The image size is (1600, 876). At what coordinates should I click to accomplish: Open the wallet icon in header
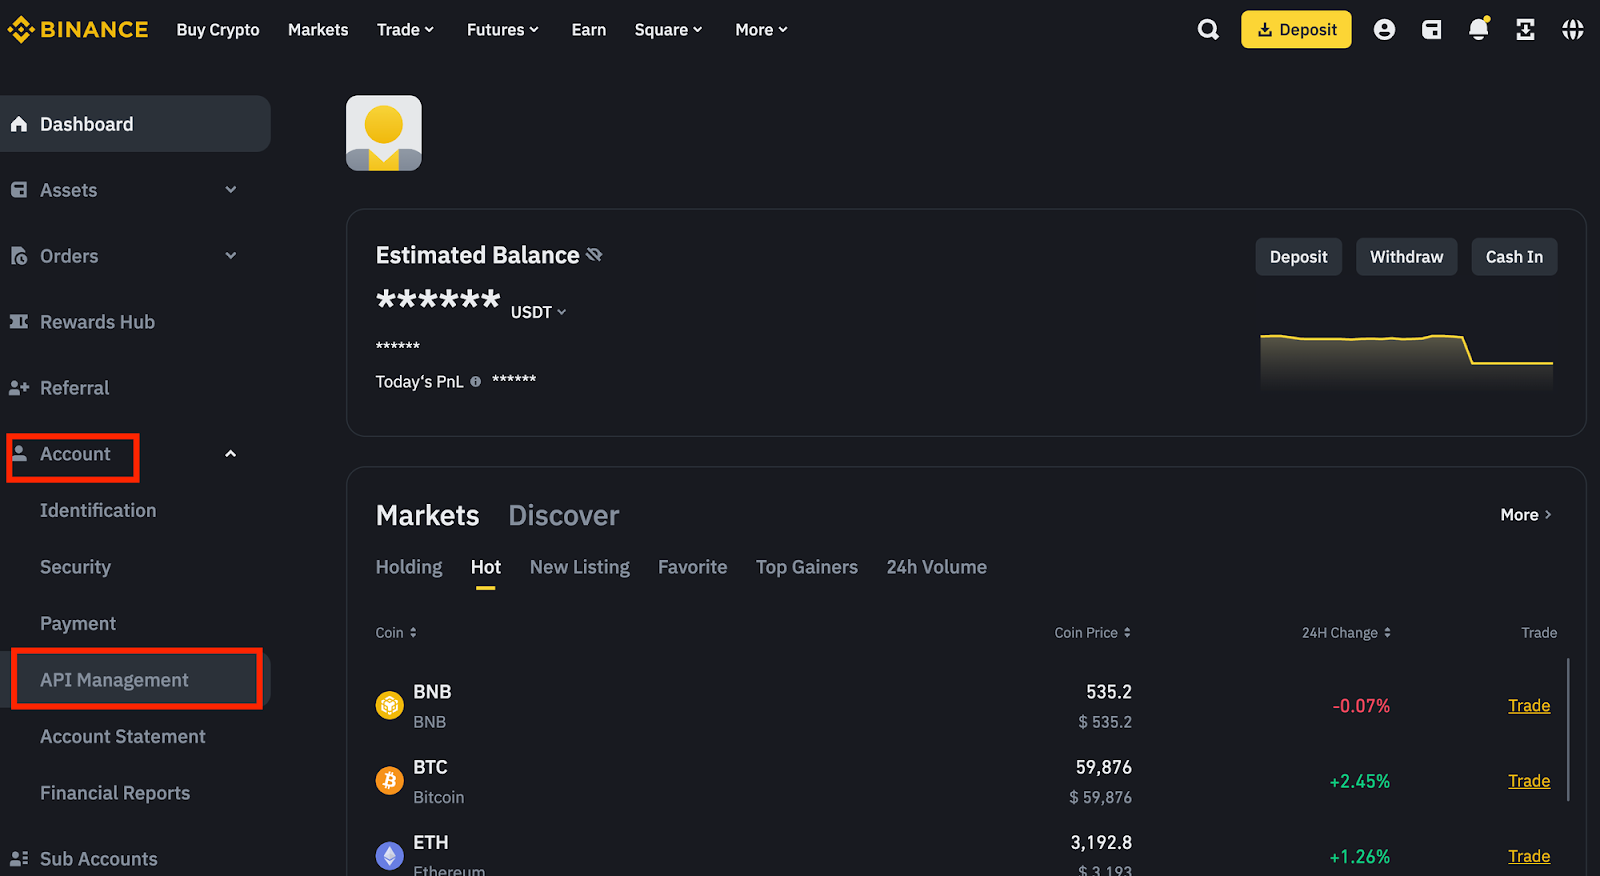coord(1432,30)
